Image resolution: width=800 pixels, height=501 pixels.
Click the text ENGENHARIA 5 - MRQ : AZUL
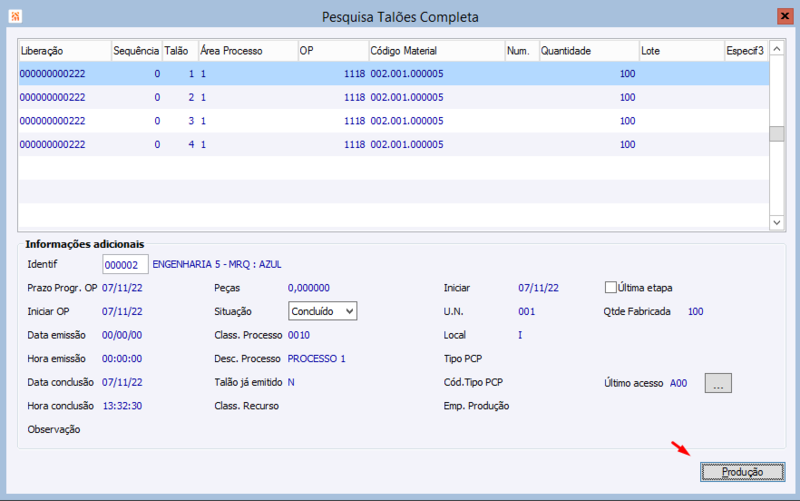[217, 264]
